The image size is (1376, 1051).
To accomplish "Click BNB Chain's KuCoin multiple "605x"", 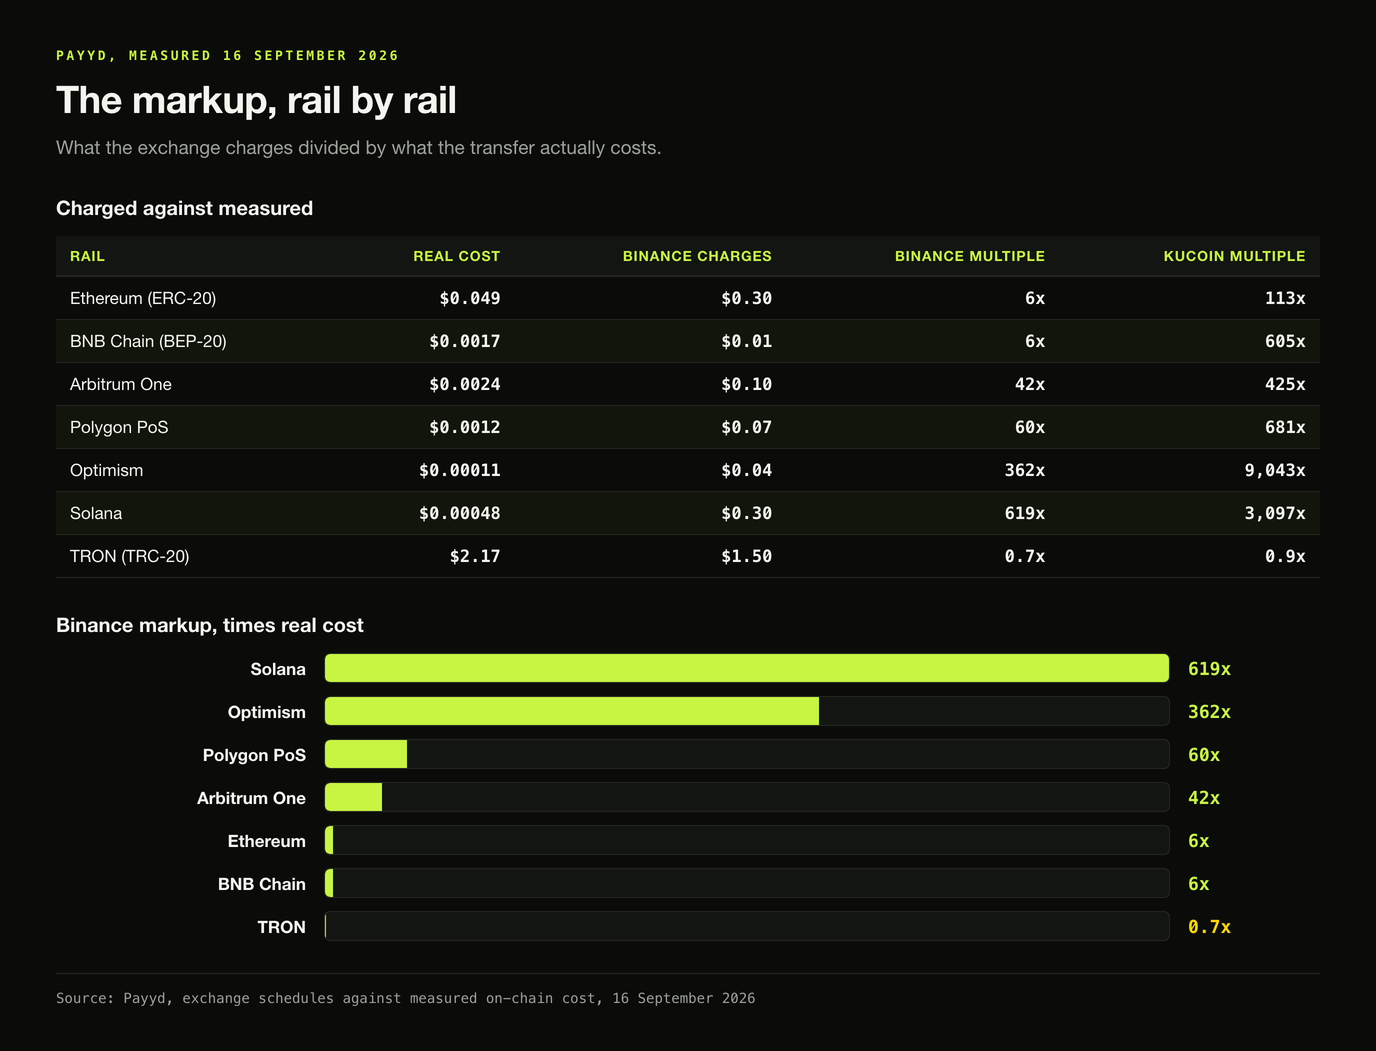I will (1285, 341).
